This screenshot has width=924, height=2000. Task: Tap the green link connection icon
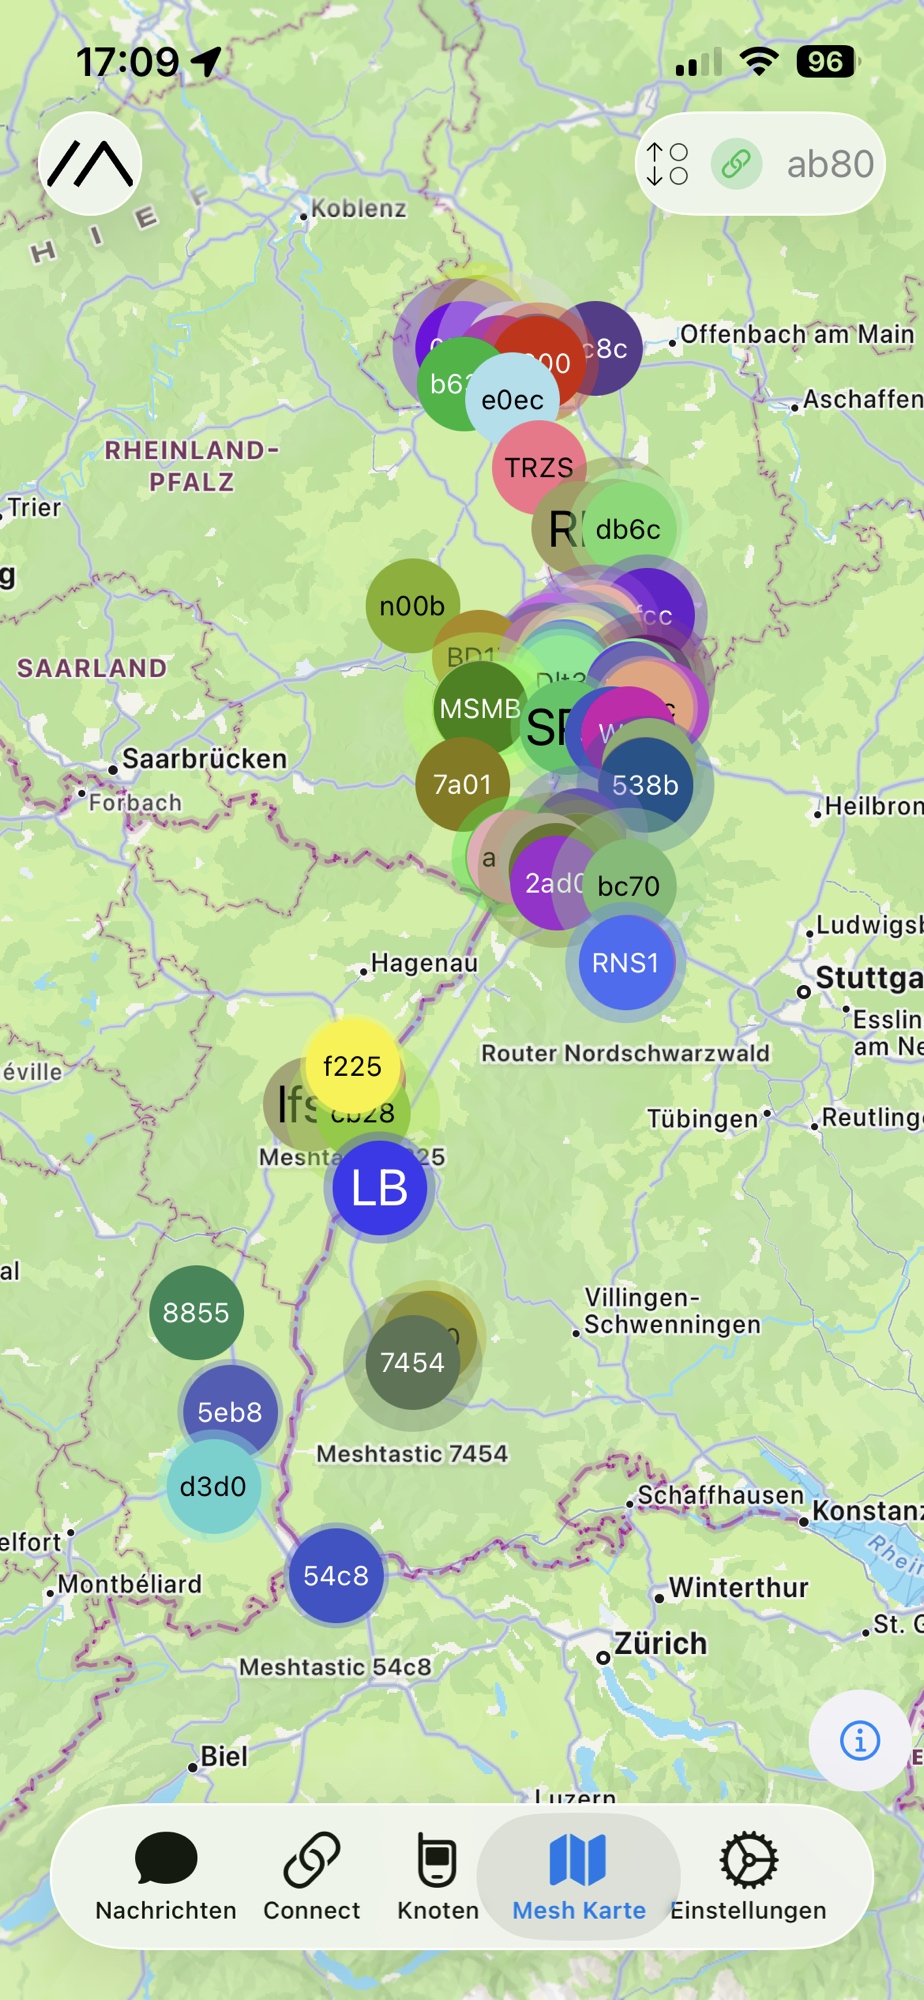(x=737, y=164)
